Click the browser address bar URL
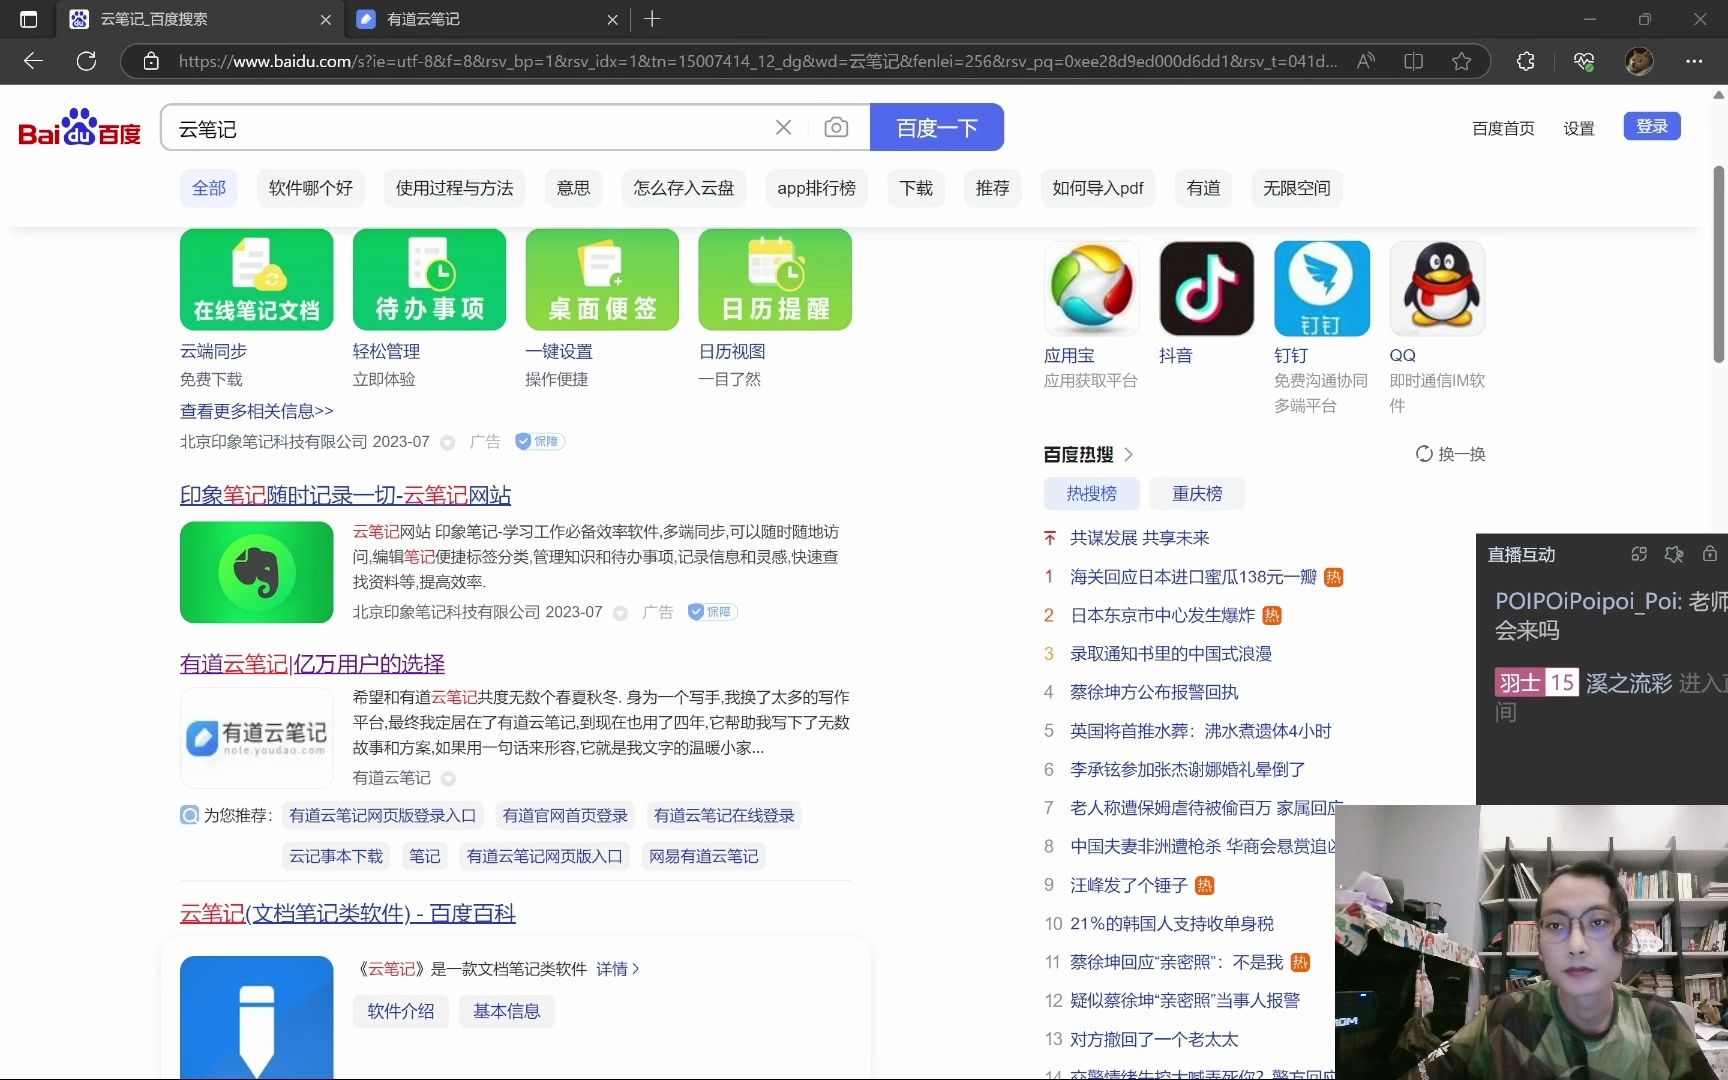The image size is (1728, 1080). pos(757,61)
